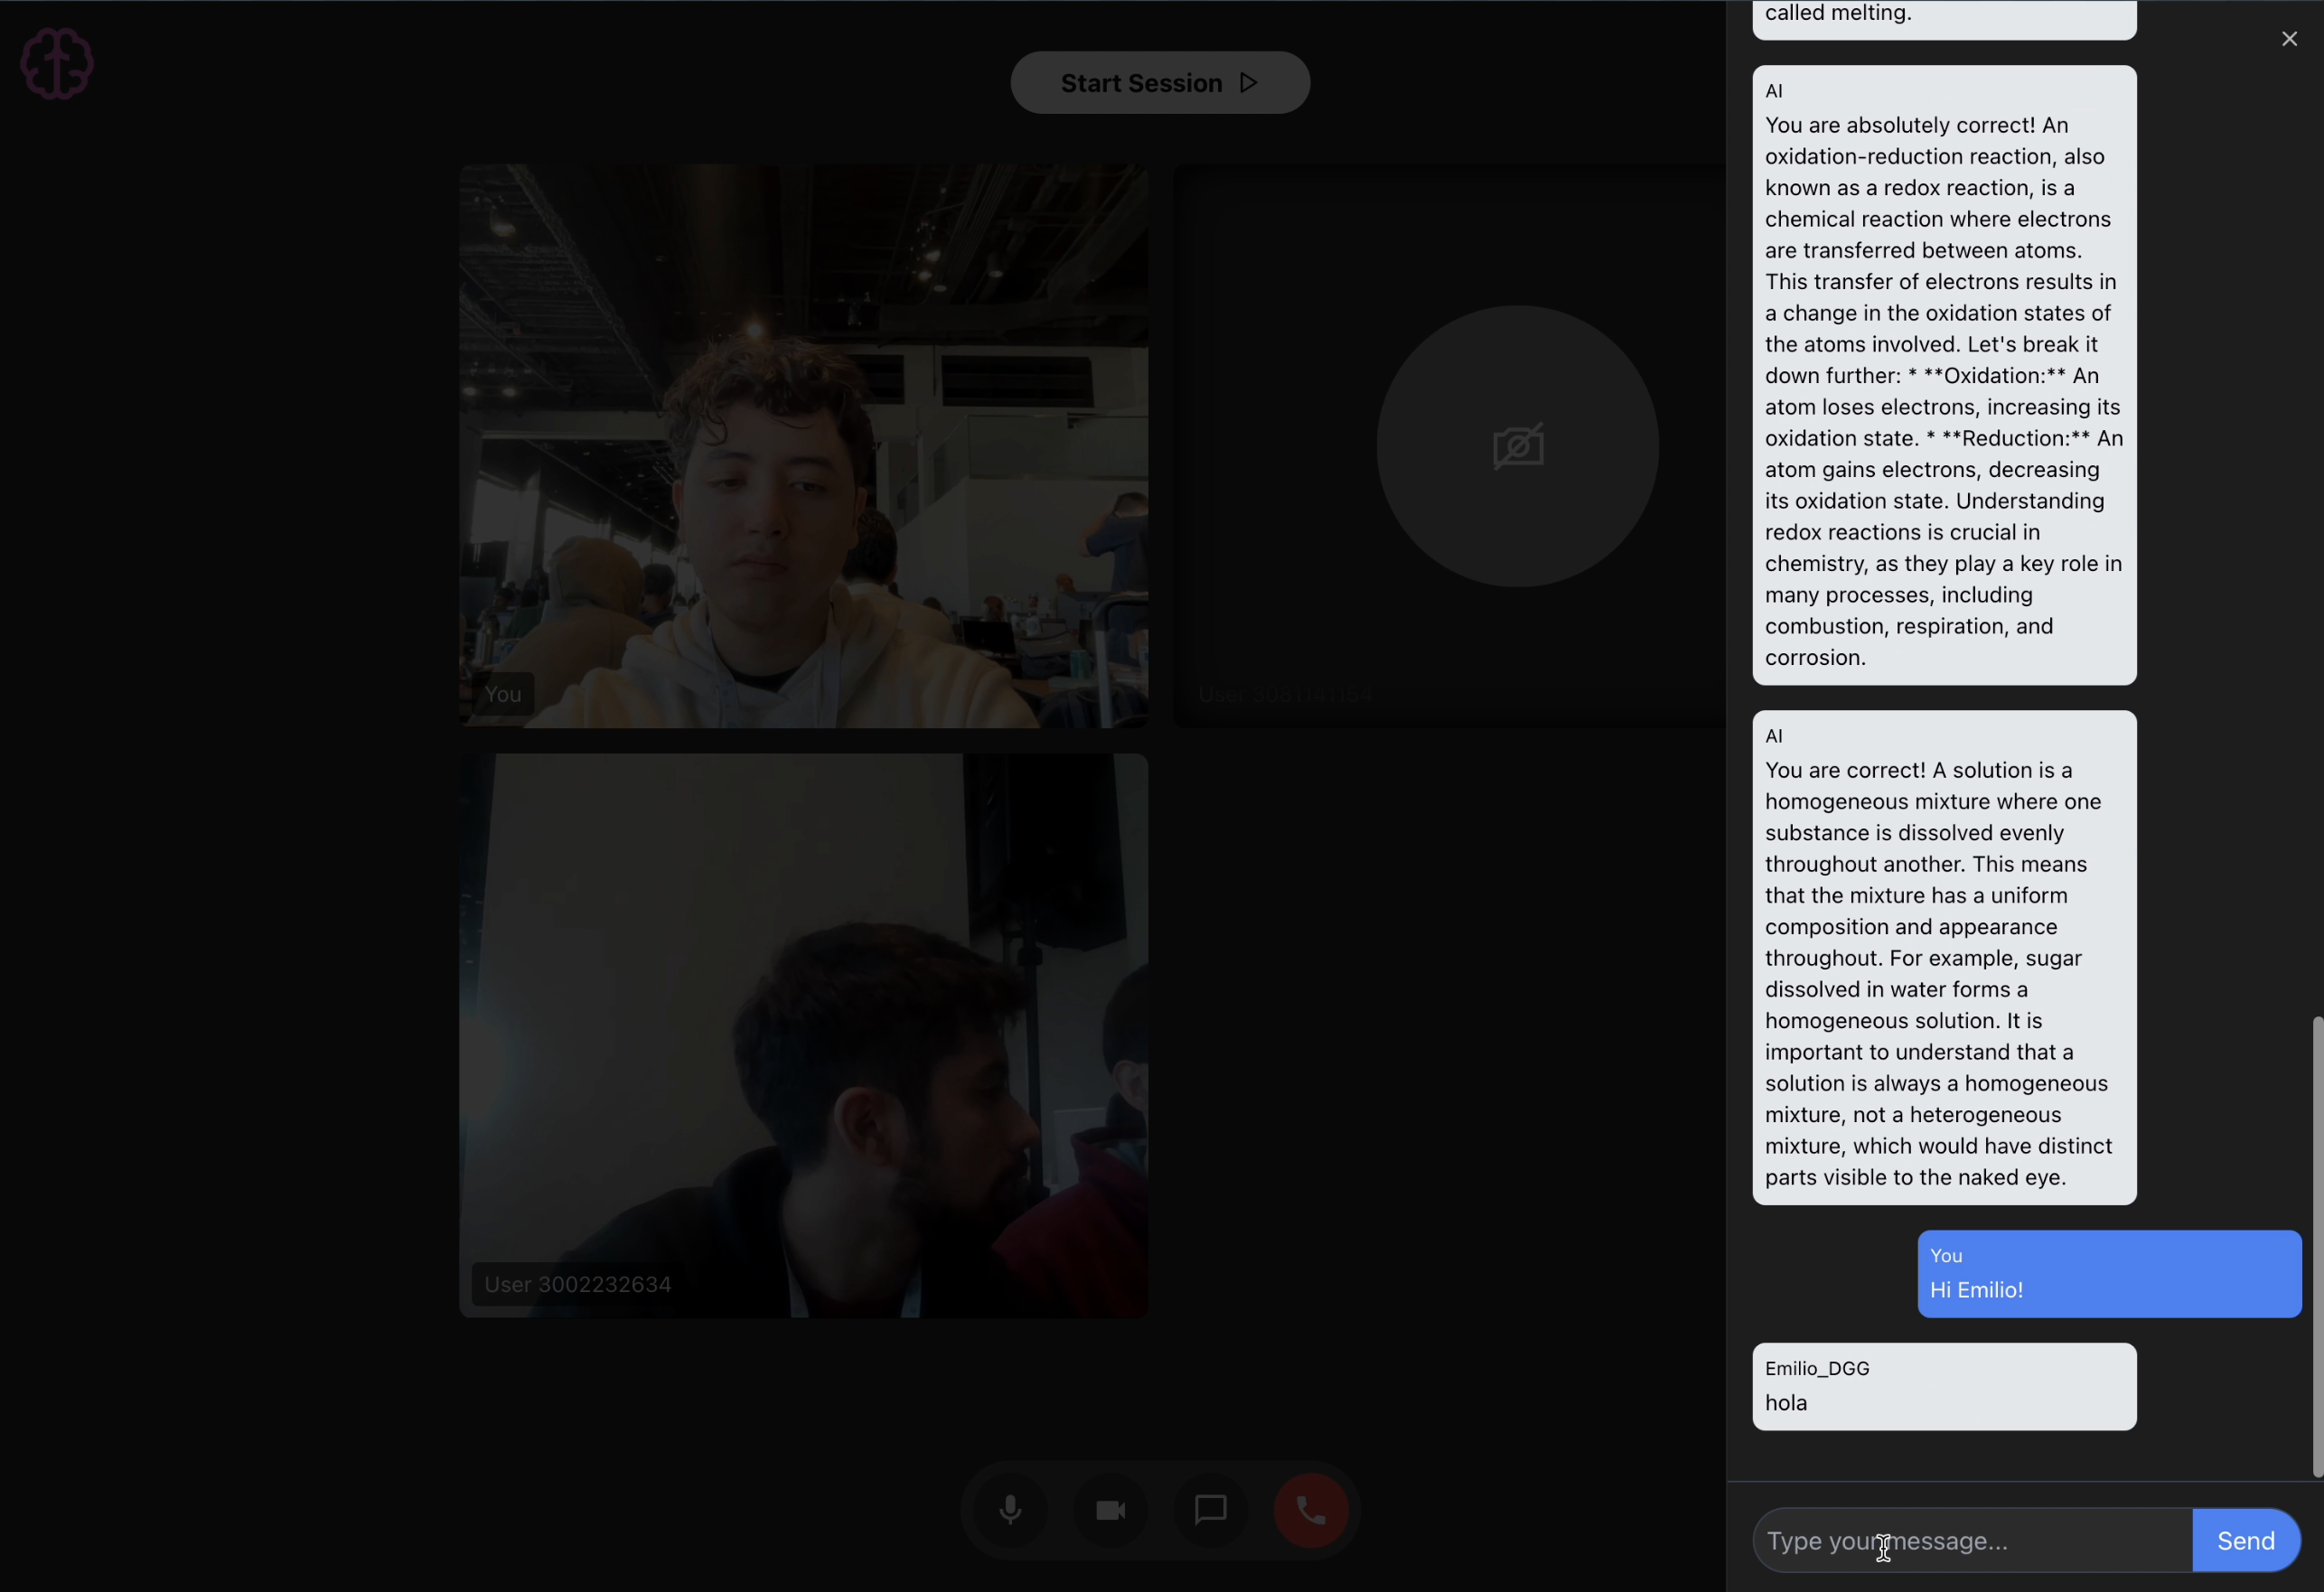This screenshot has height=1592, width=2324.
Task: Click the camera-off avatar circle
Action: click(x=1517, y=446)
